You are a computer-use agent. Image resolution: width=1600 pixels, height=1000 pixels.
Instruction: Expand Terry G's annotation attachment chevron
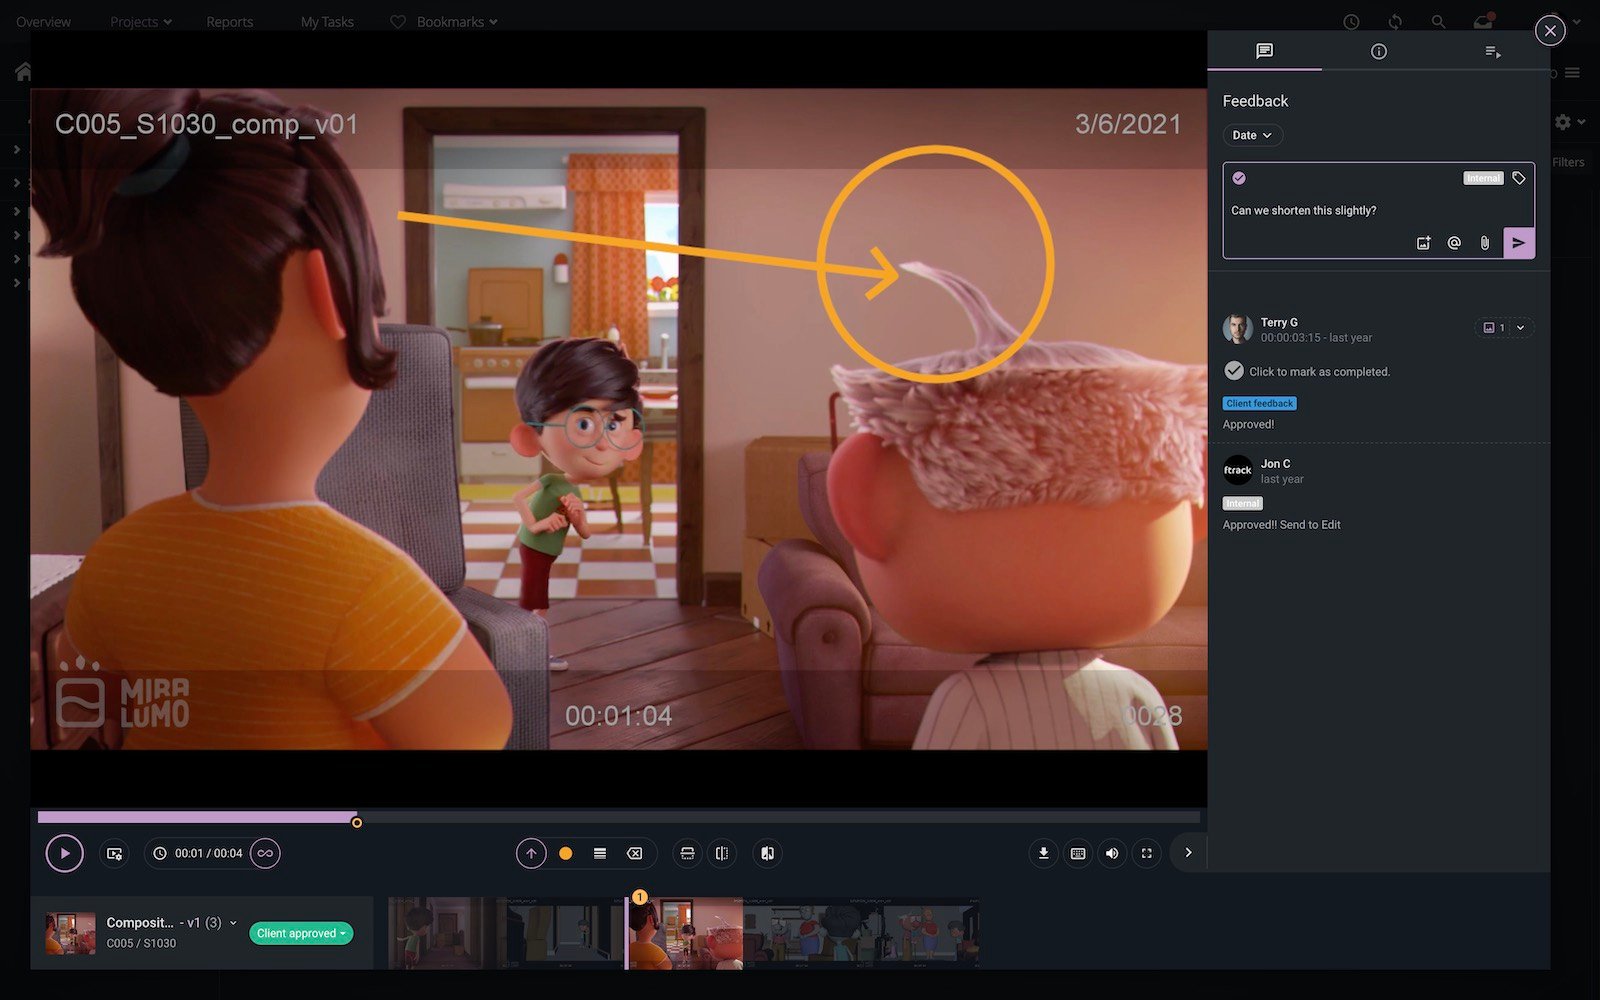1521,328
